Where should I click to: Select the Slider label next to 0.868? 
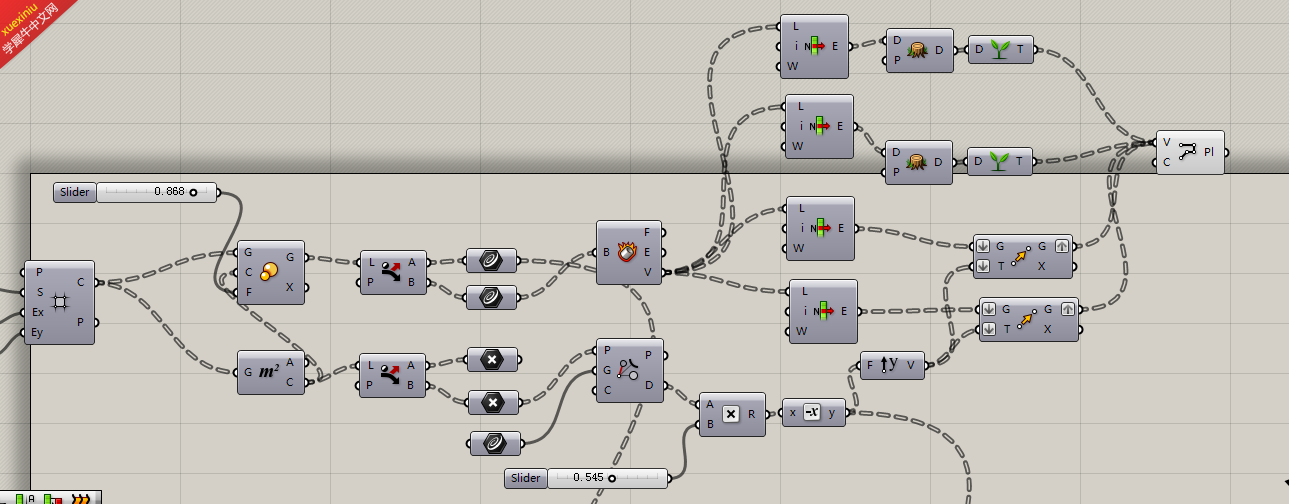pos(75,192)
